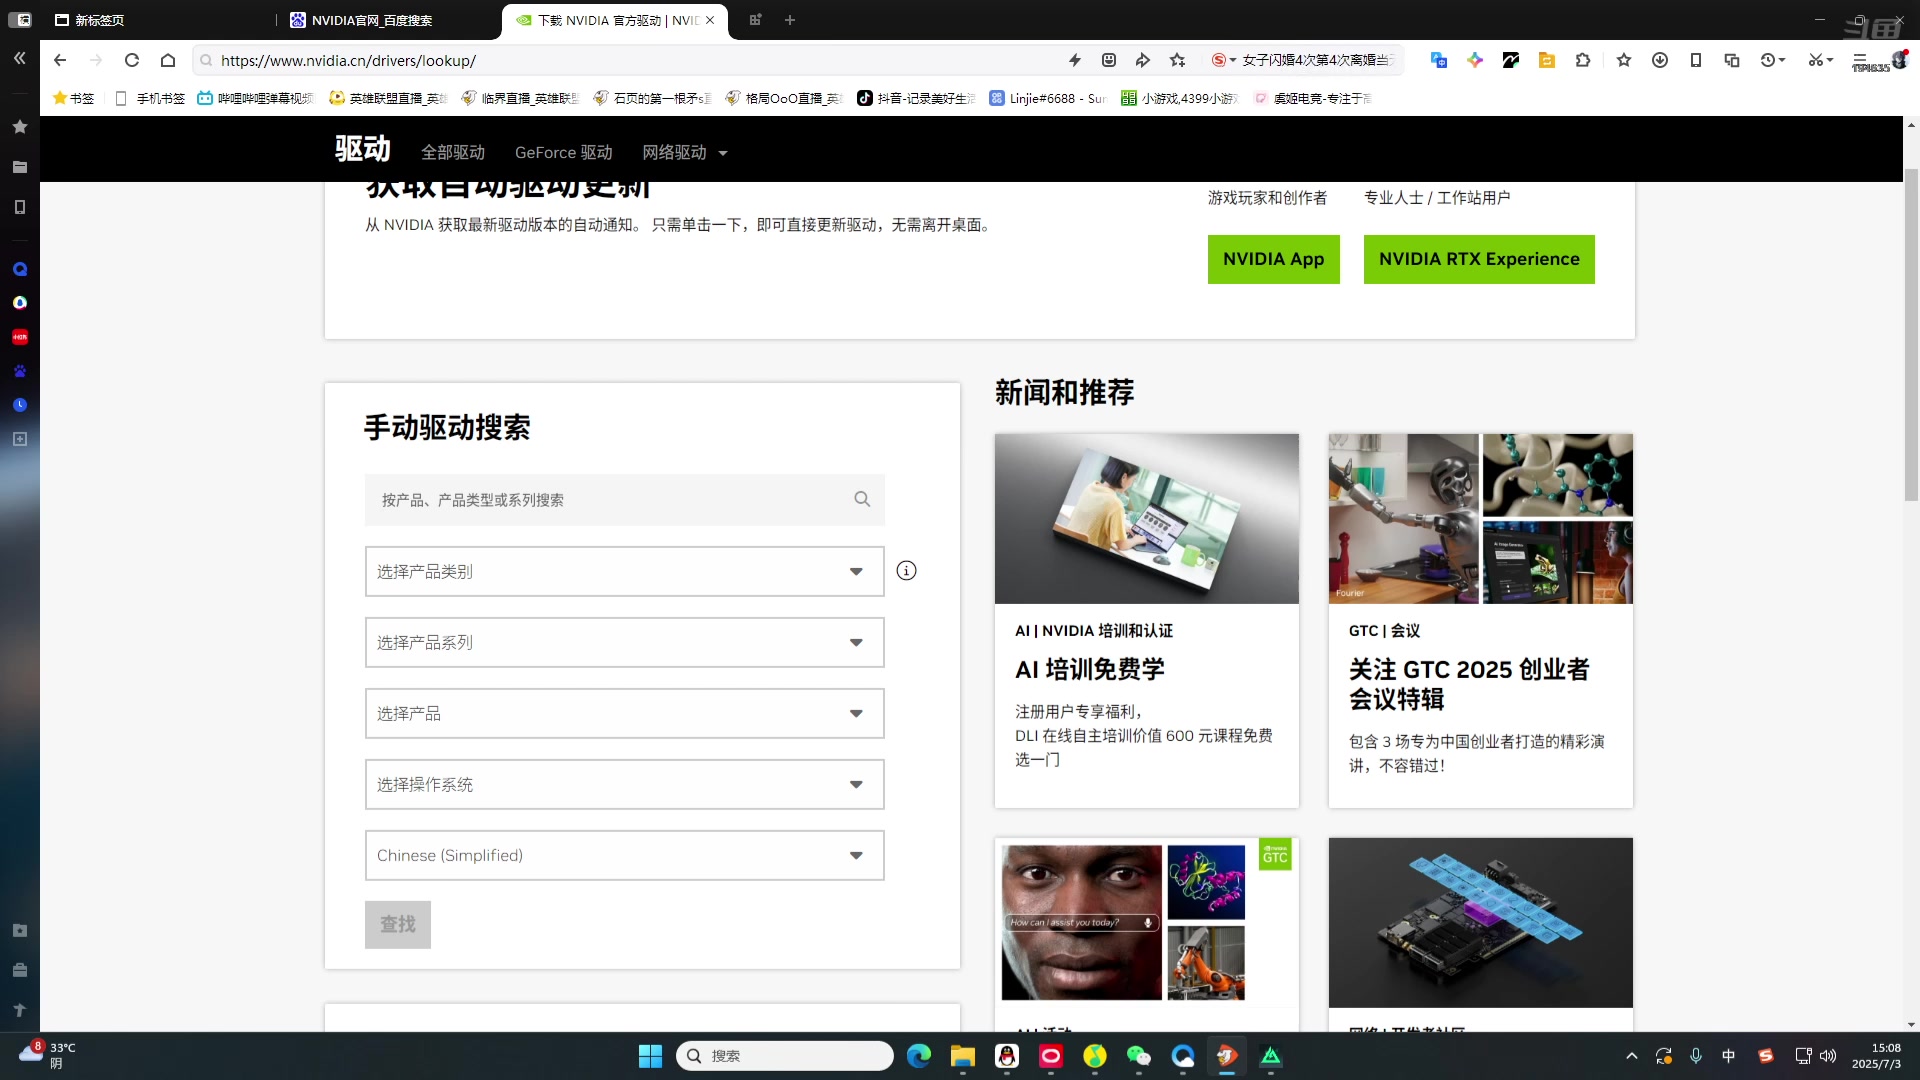Open the Sogou search engine selector dropdown

click(1224, 60)
